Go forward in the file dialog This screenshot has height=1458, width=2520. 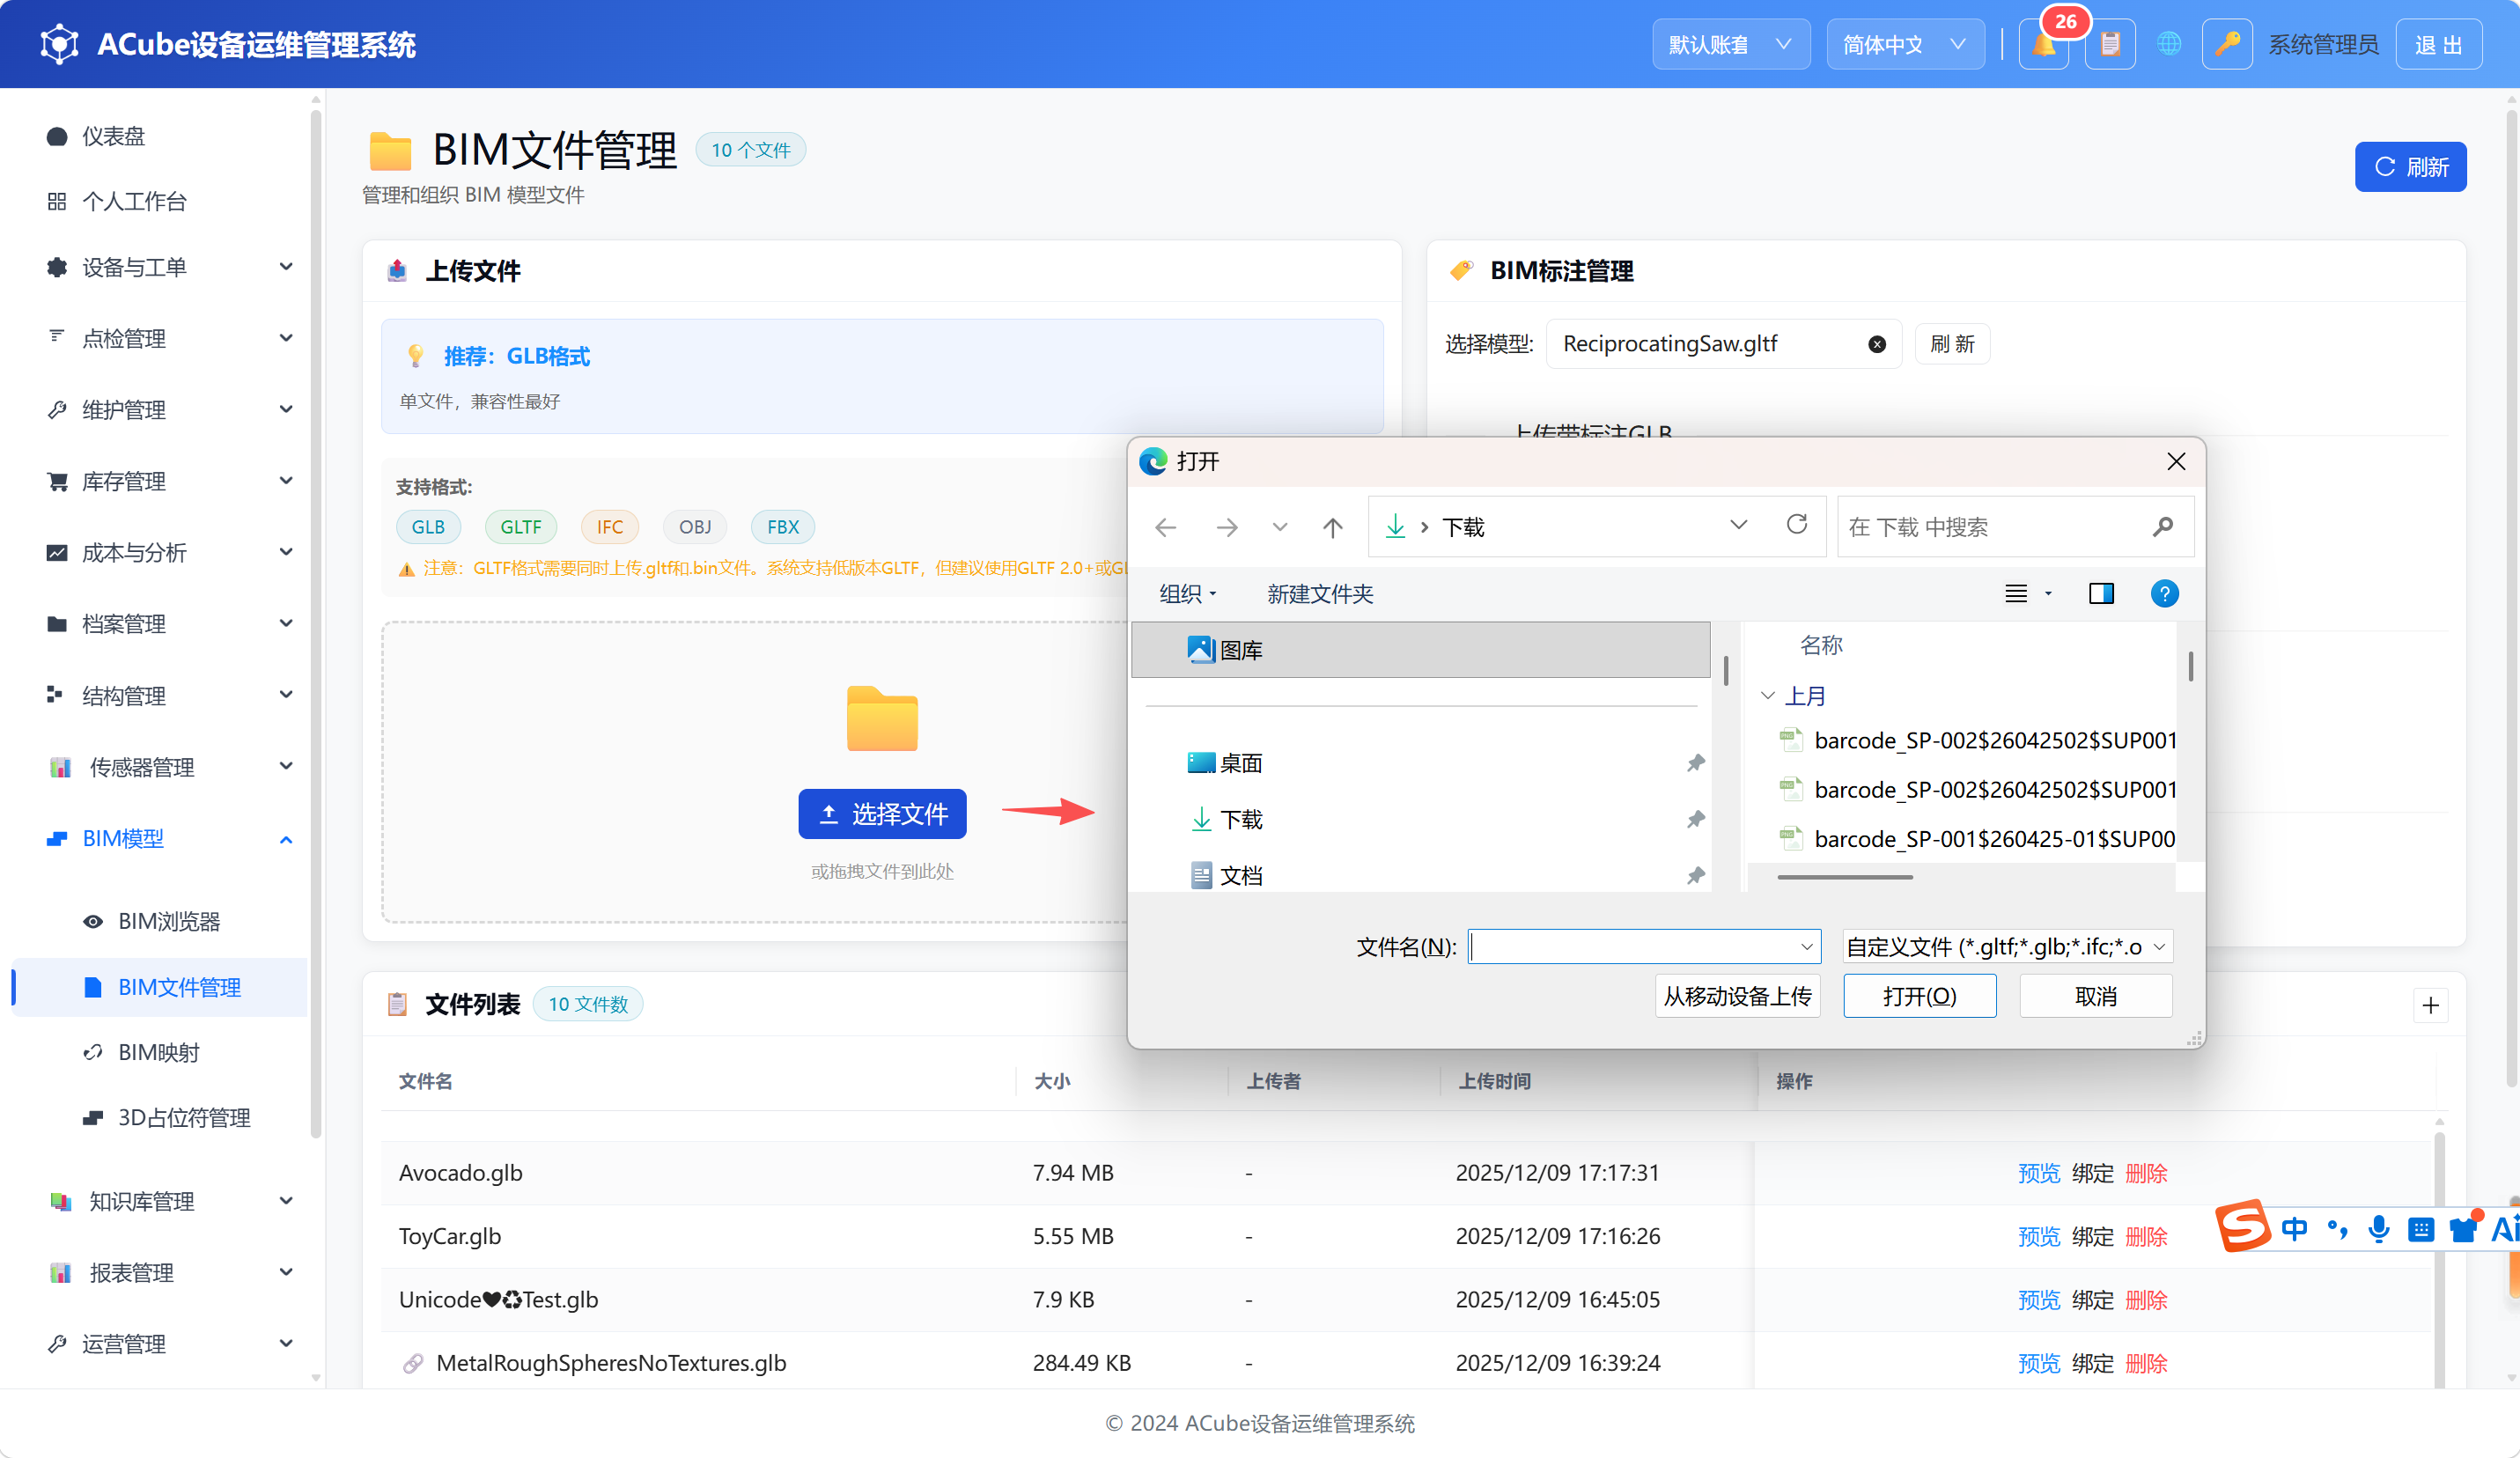(1226, 527)
